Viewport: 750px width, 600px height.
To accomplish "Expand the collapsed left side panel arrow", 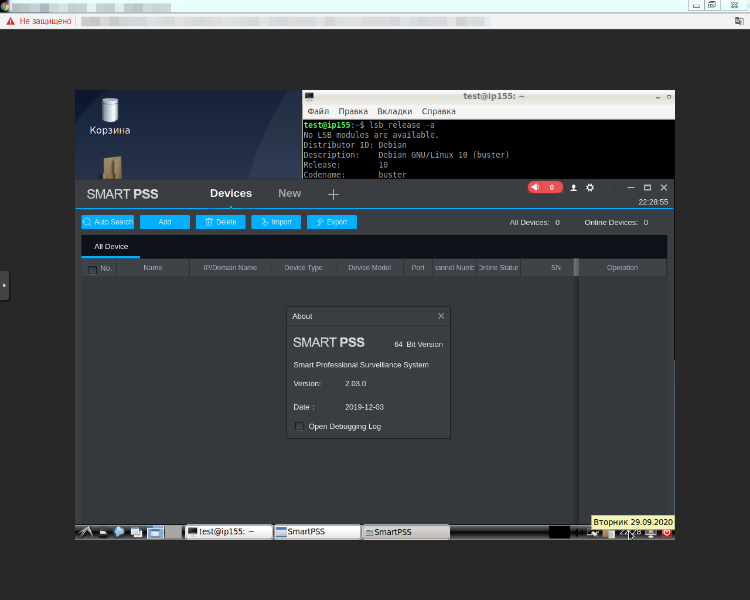I will click(x=4, y=286).
